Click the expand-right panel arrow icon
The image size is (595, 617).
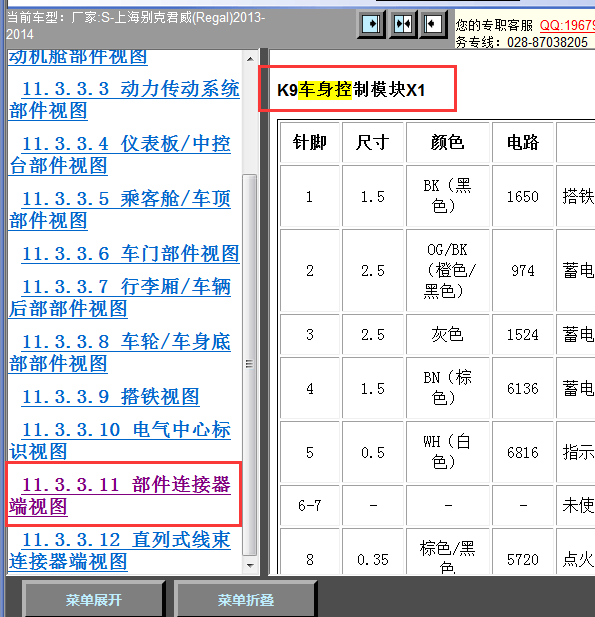[x=371, y=24]
